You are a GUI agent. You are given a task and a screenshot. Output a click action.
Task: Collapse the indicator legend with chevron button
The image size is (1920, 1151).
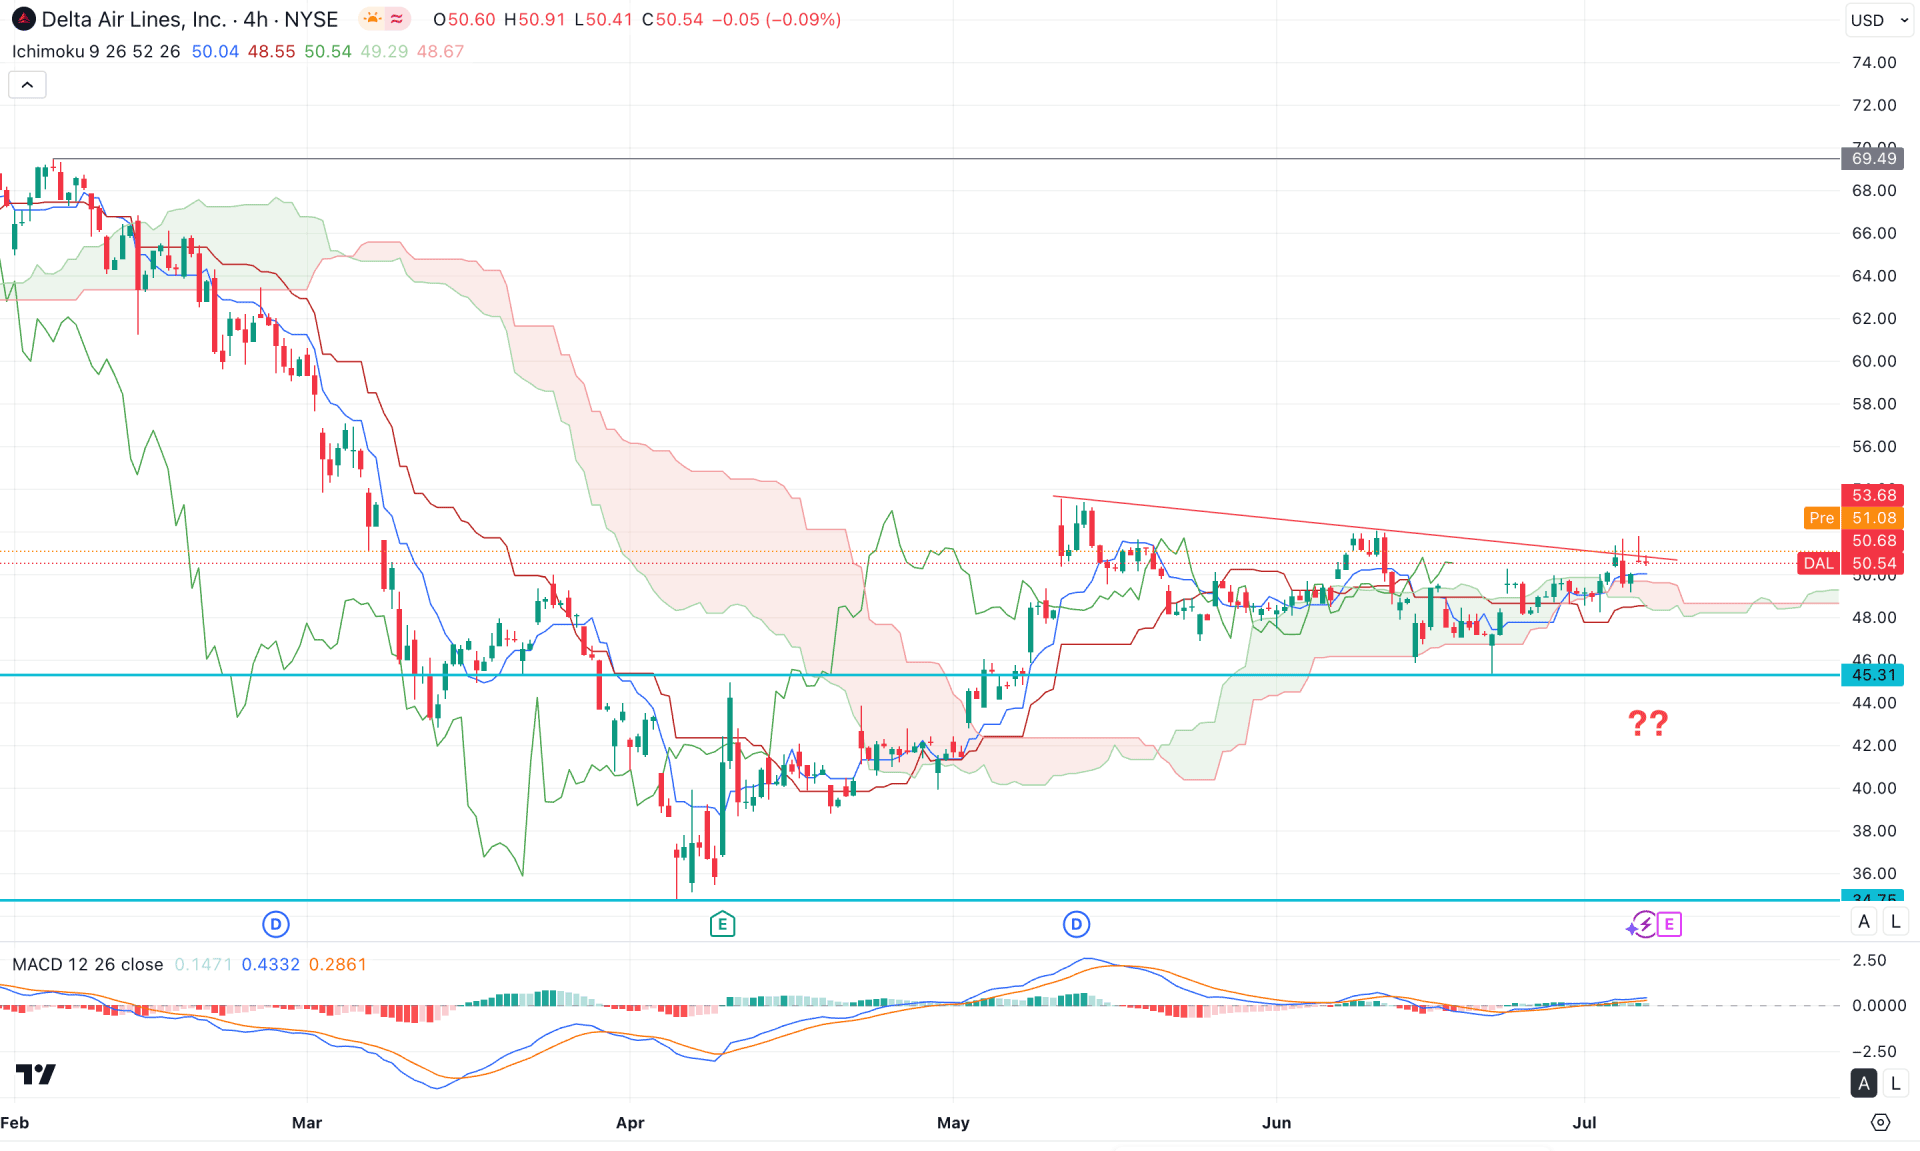(x=27, y=85)
